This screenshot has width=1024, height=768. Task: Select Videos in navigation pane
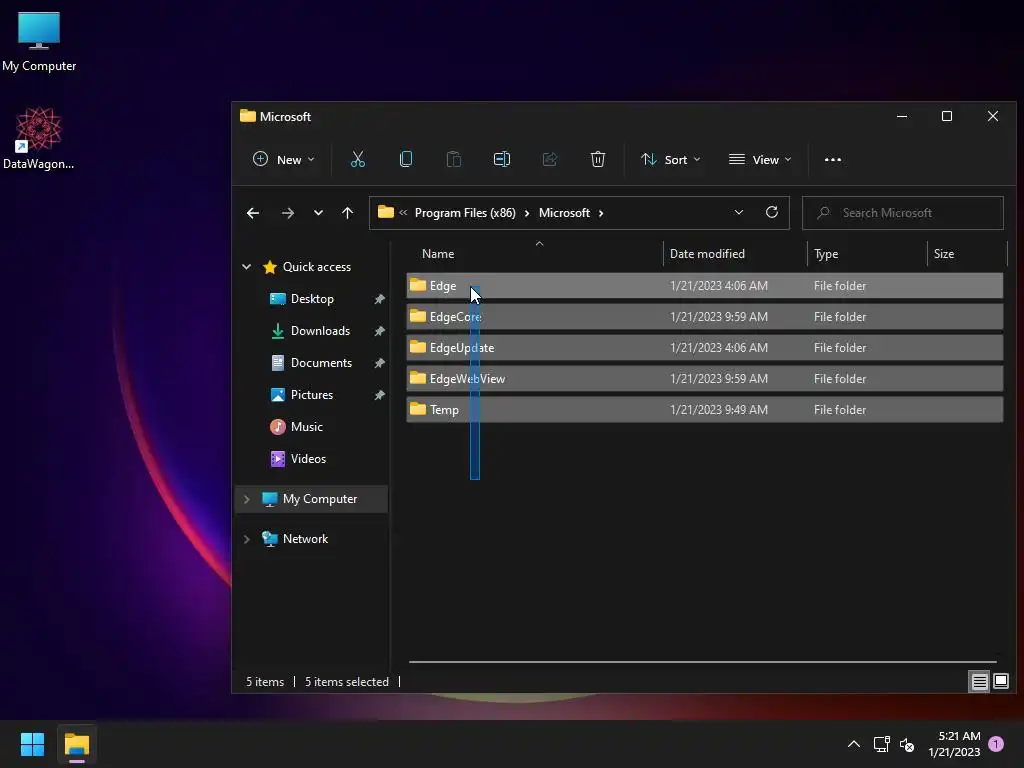click(308, 458)
